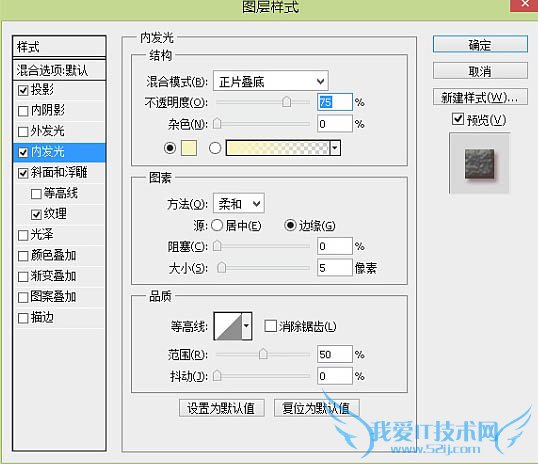
Task: Enable the 图案叠加 checkbox
Action: click(x=23, y=297)
